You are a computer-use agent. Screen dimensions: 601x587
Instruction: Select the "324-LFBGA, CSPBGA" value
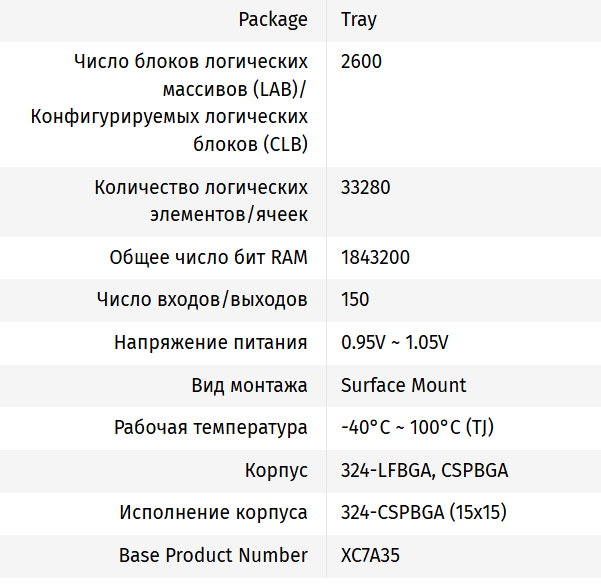coord(417,470)
